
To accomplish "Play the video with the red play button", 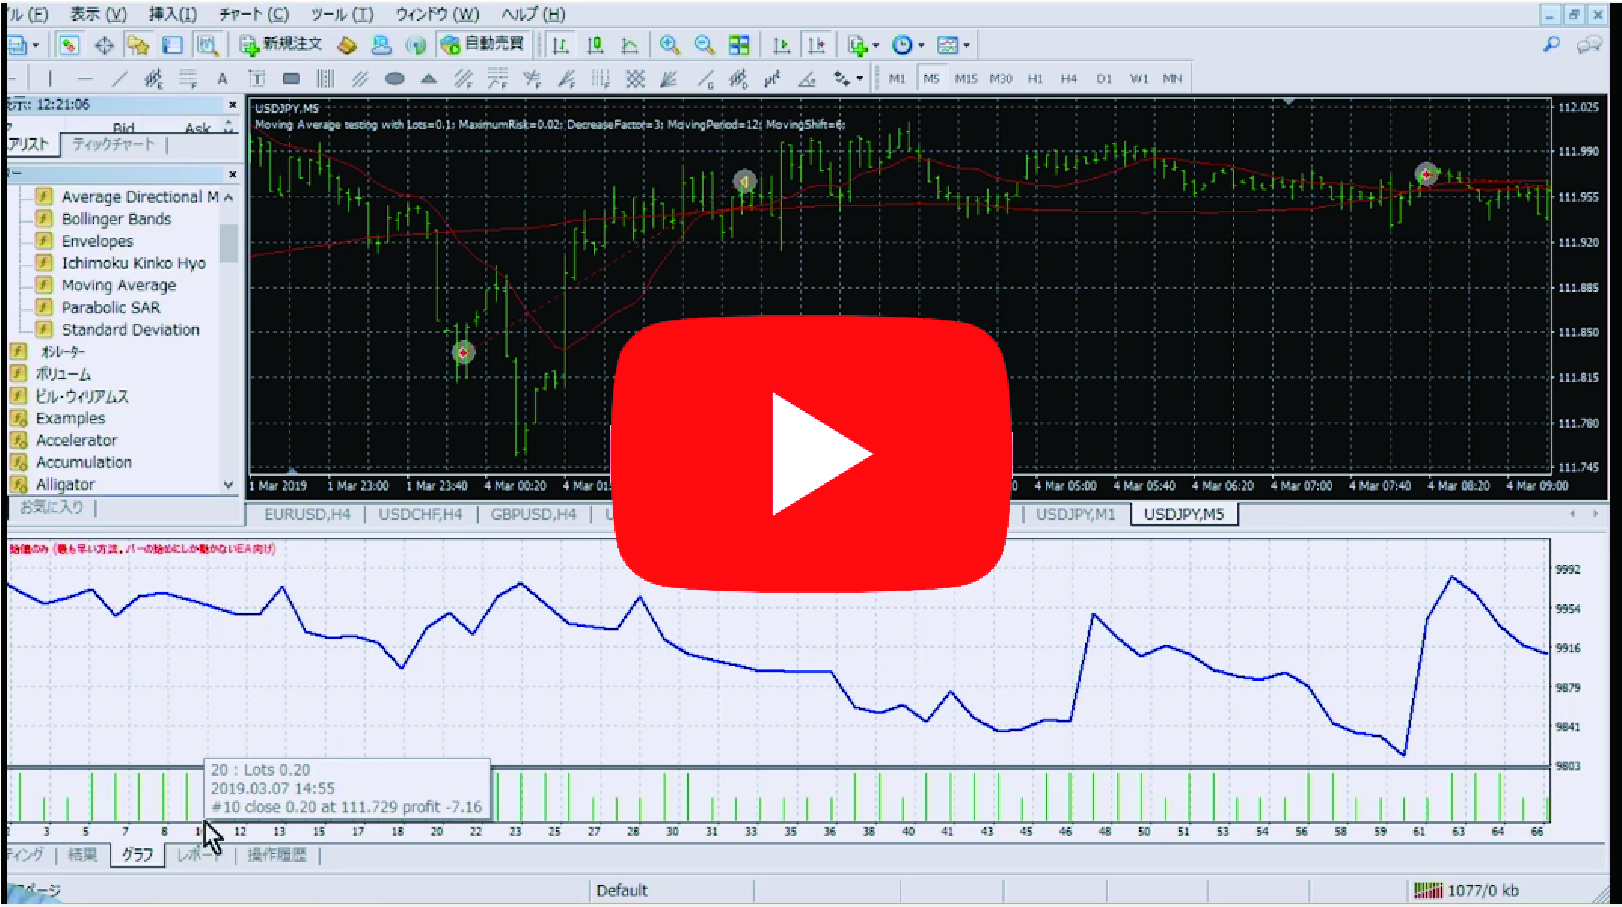I will tap(811, 454).
